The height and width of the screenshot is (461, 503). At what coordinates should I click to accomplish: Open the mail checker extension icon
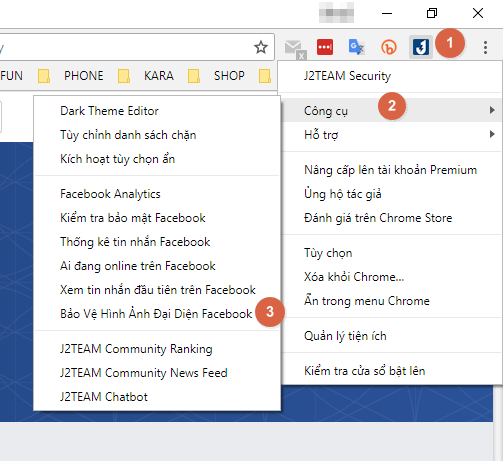(x=295, y=49)
